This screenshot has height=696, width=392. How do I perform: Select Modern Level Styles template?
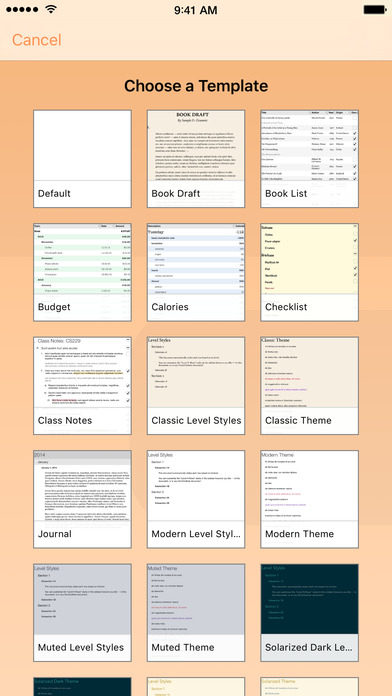[x=196, y=499]
